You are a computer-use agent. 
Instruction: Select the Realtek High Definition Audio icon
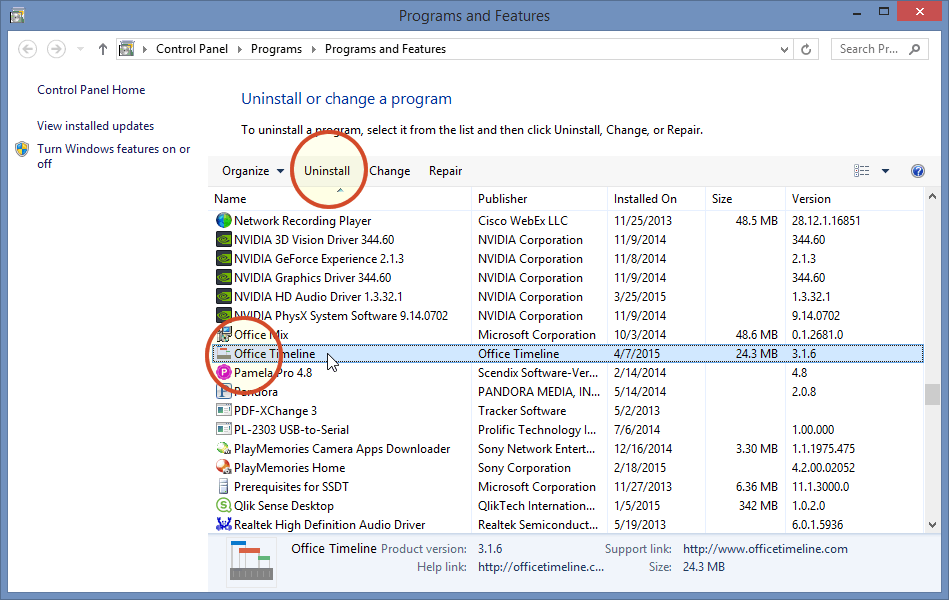pyautogui.click(x=223, y=524)
